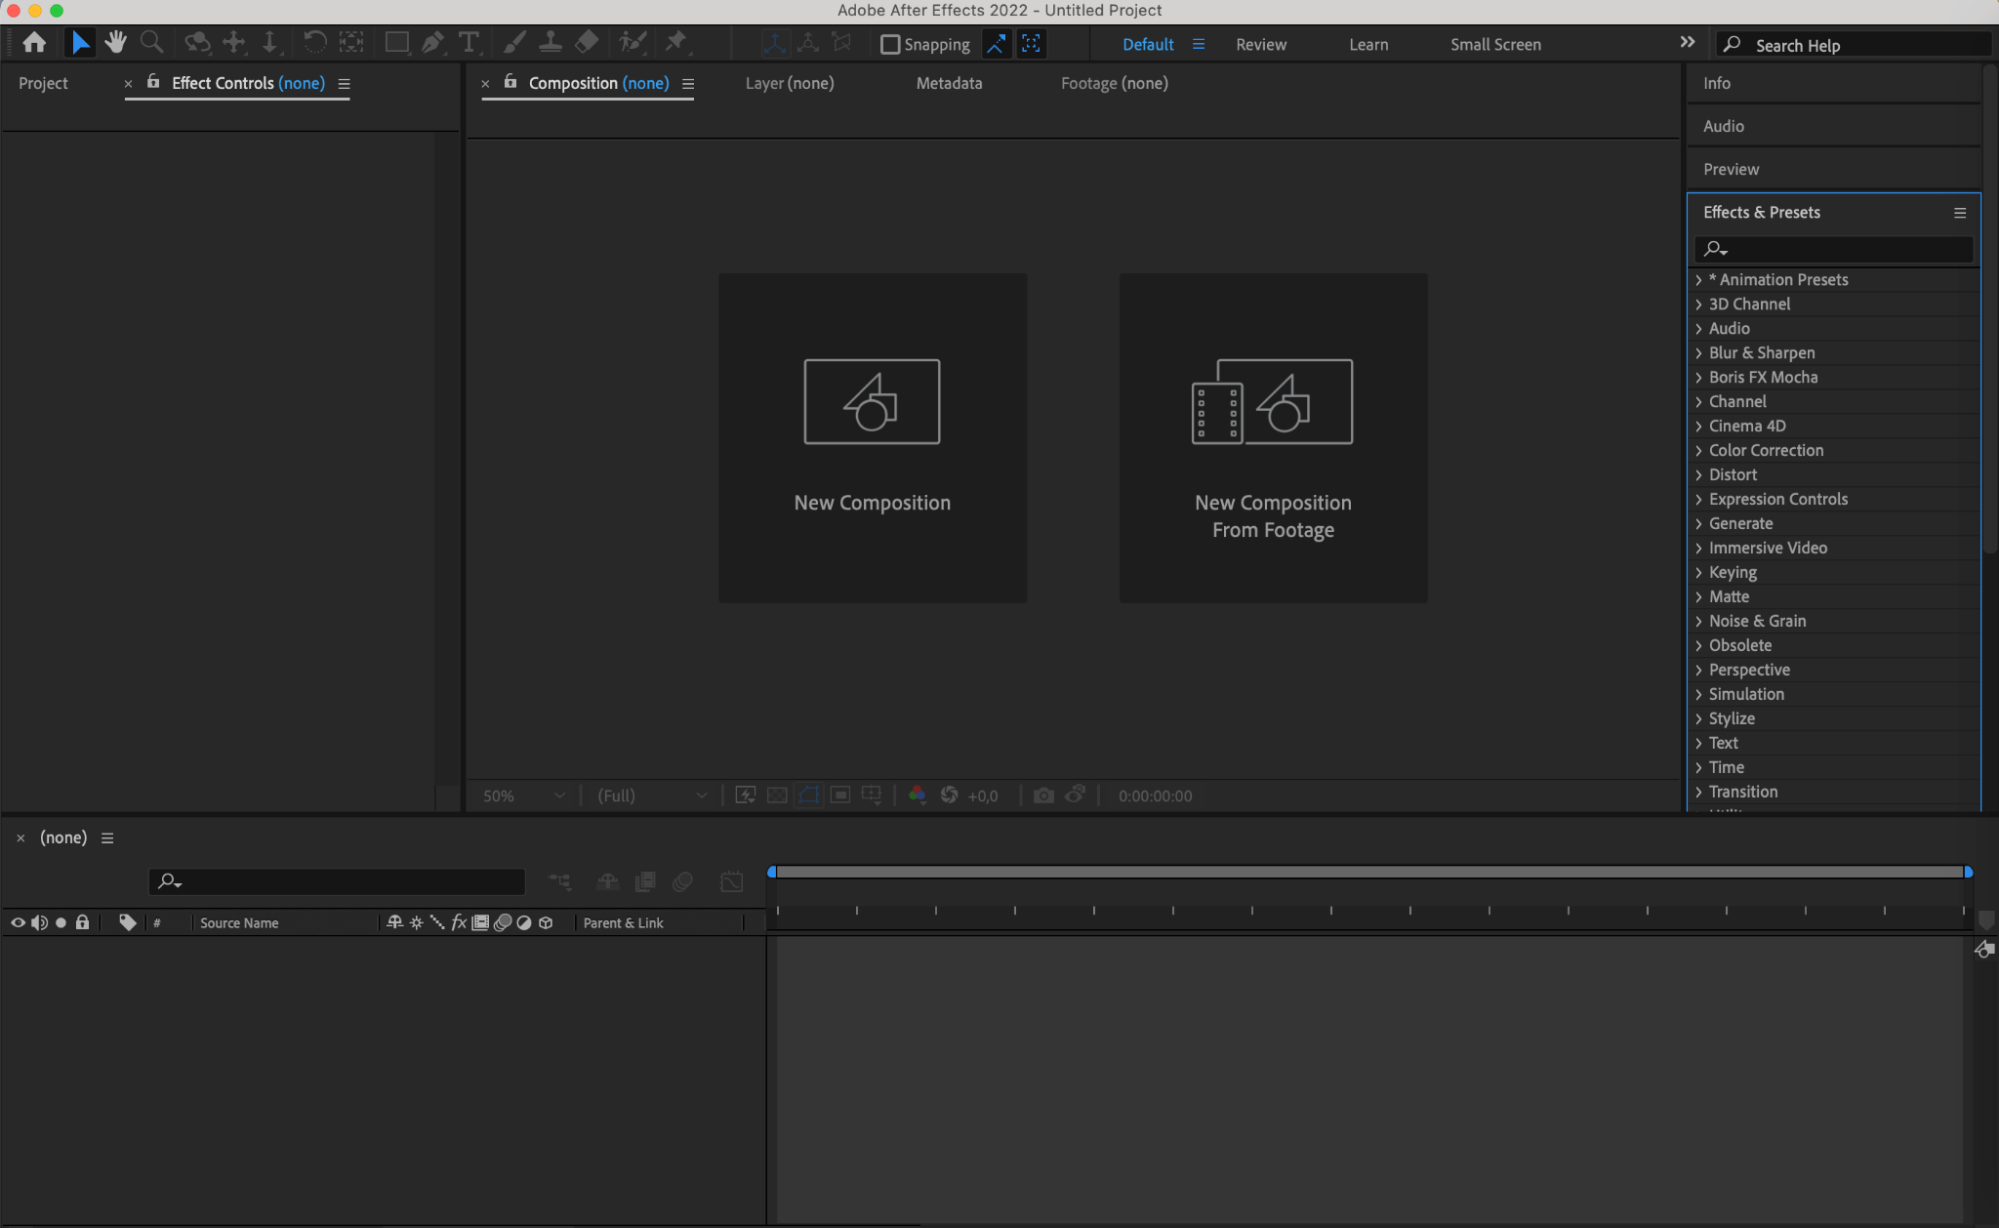
Task: Select the Rectangle shape tool
Action: coord(396,42)
